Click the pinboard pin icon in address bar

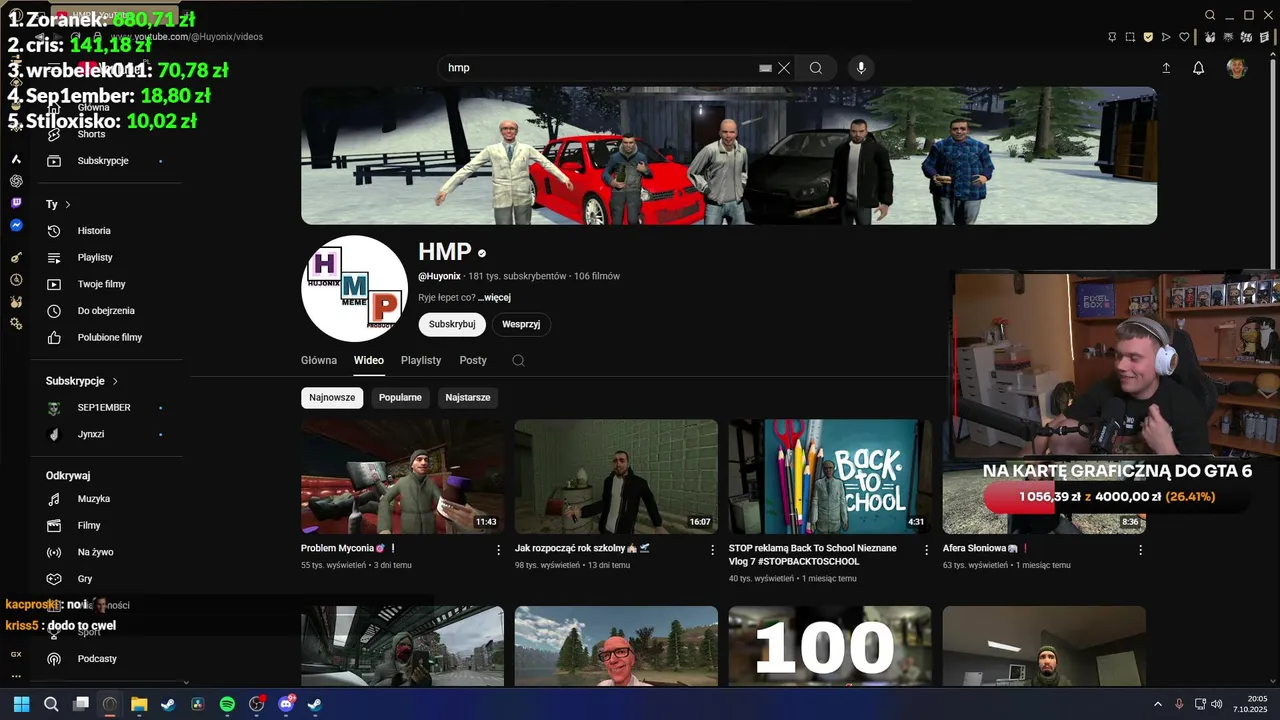coord(1112,37)
